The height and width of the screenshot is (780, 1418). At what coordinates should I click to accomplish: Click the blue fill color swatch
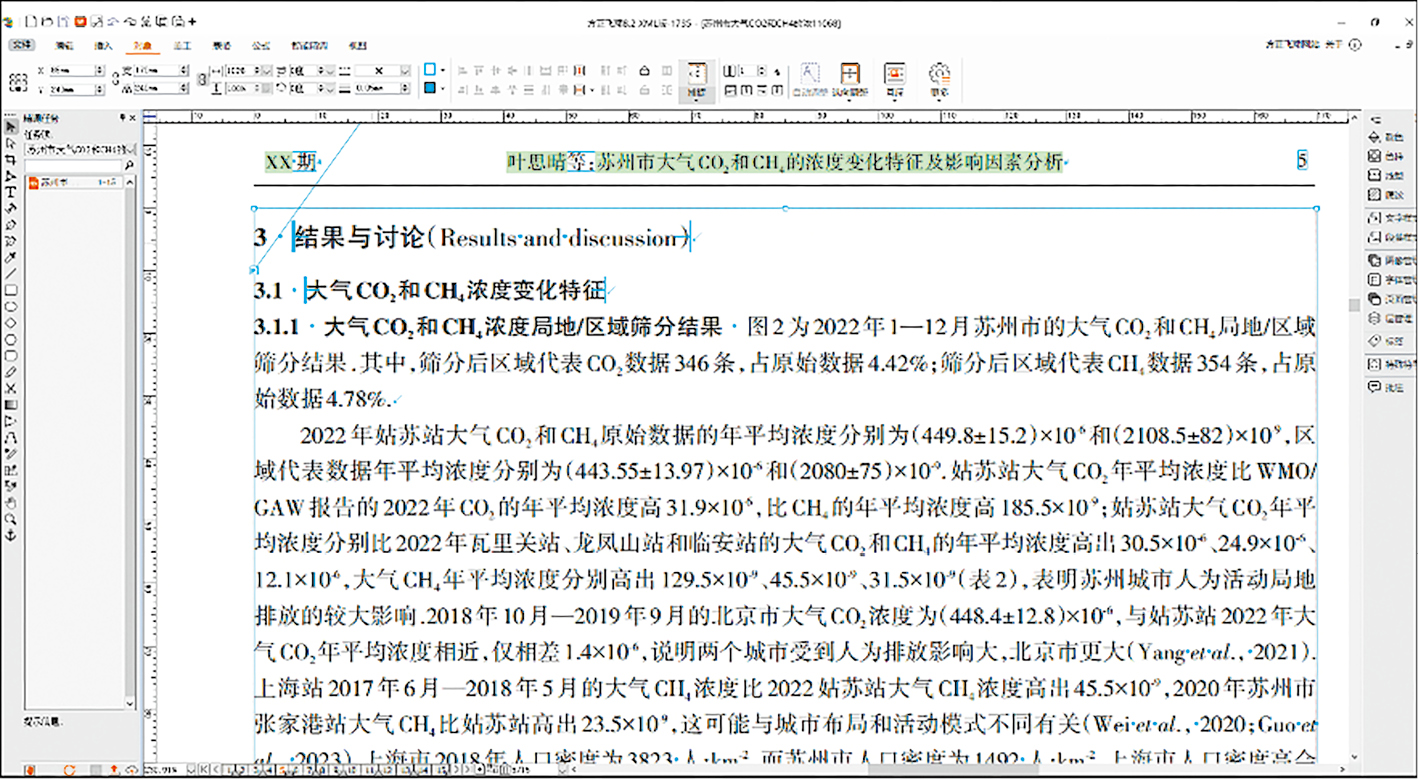click(x=430, y=88)
